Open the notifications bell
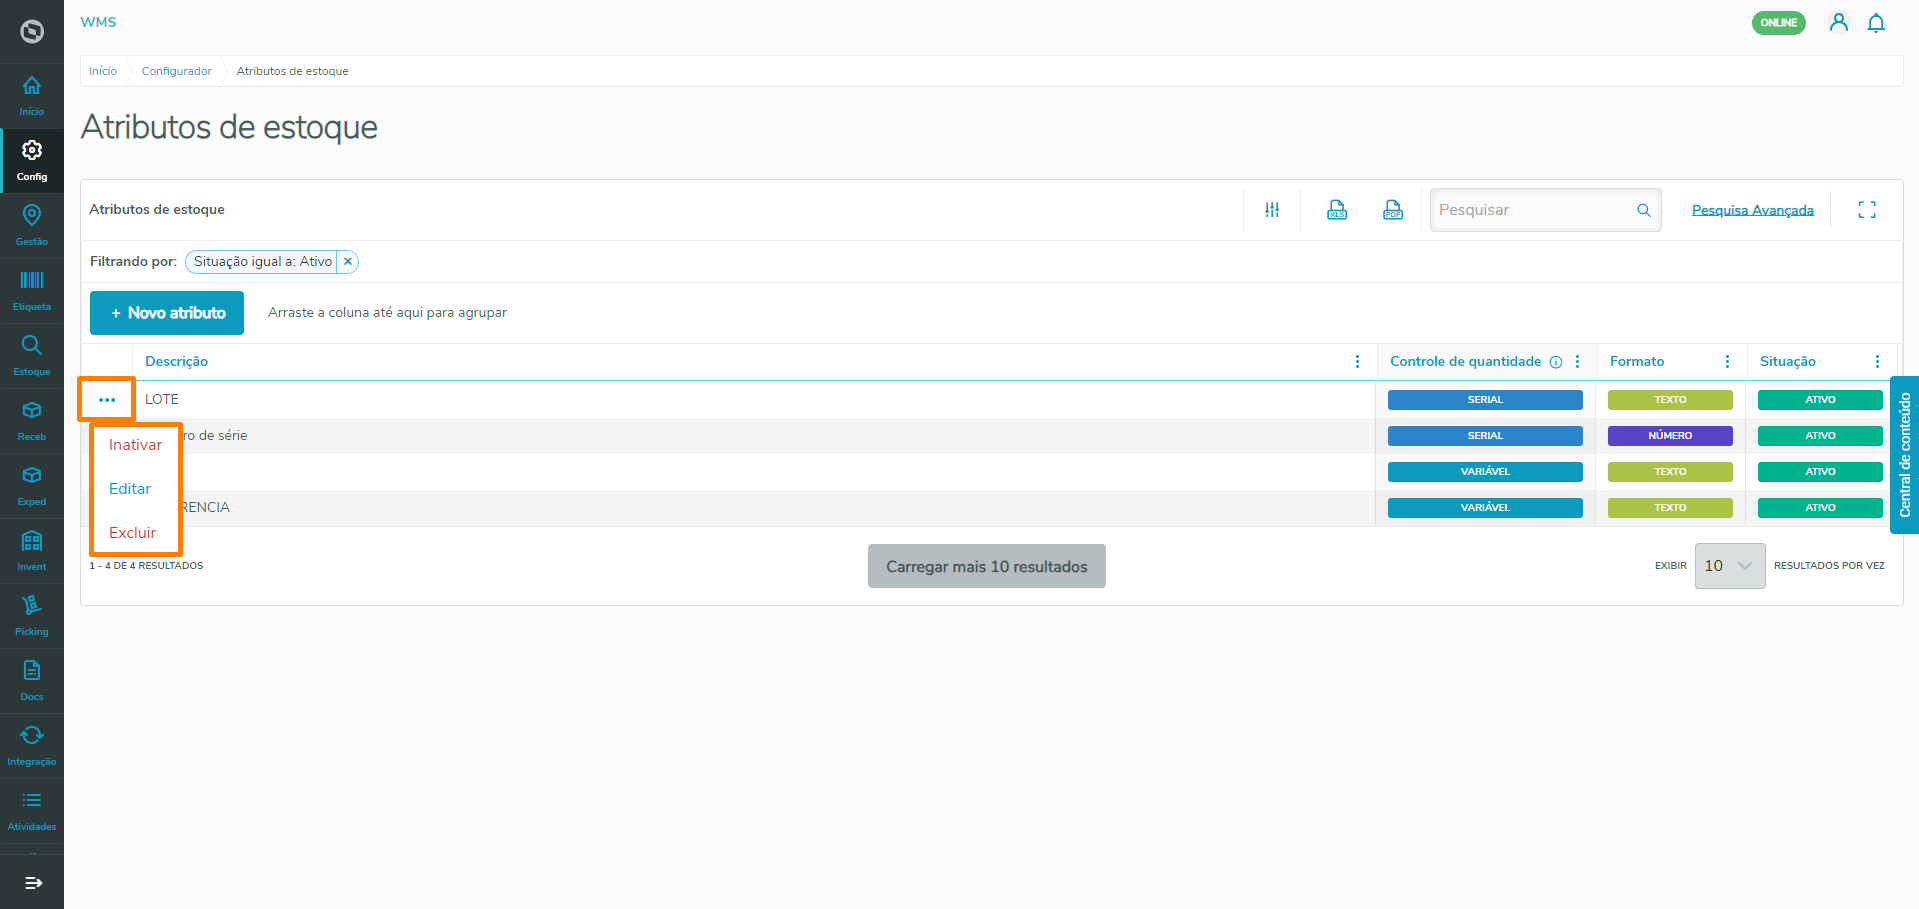The image size is (1919, 909). 1876,22
